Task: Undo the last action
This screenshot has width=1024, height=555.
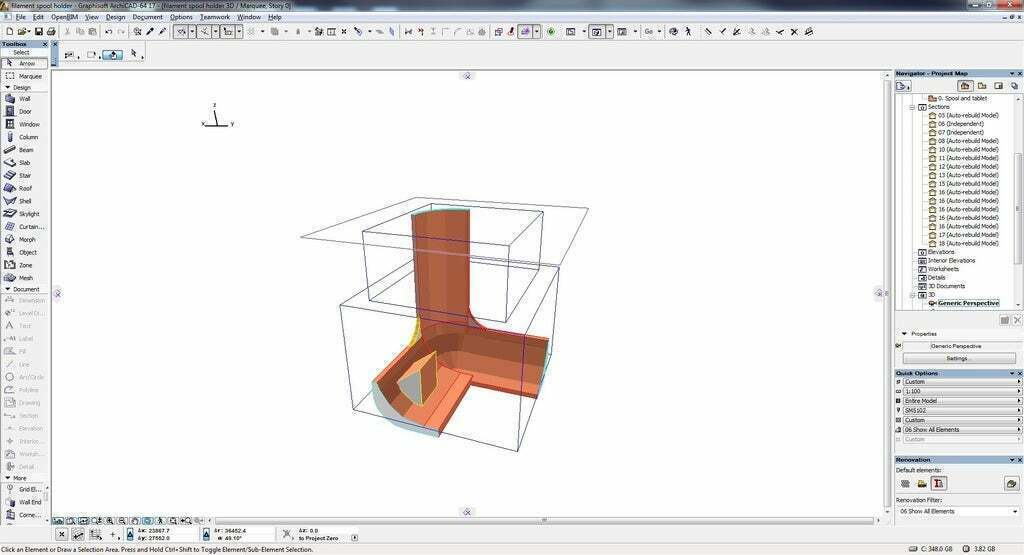Action: 108,31
